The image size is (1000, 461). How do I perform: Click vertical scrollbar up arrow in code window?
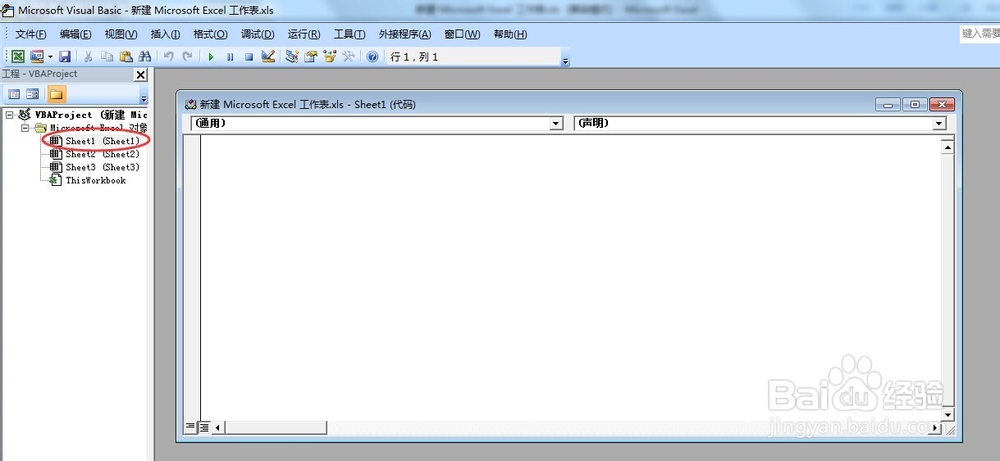tap(947, 147)
